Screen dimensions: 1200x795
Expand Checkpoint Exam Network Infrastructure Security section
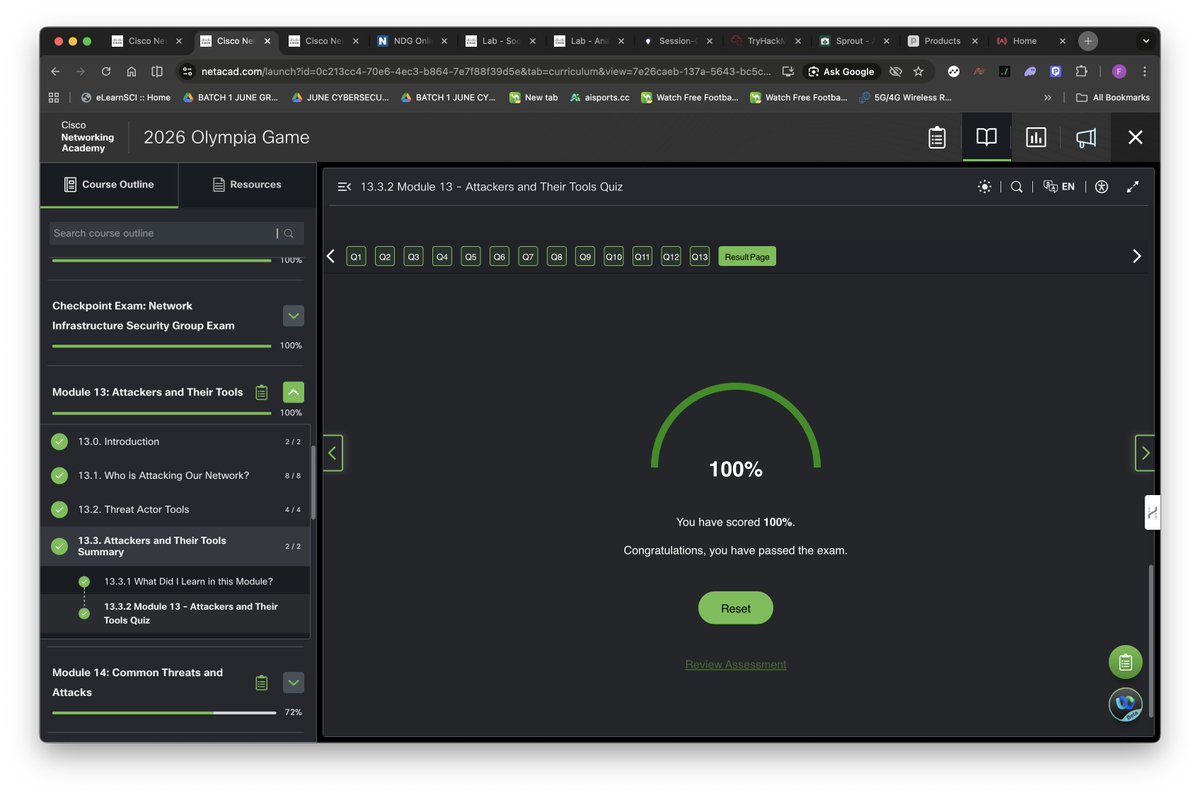(x=293, y=316)
